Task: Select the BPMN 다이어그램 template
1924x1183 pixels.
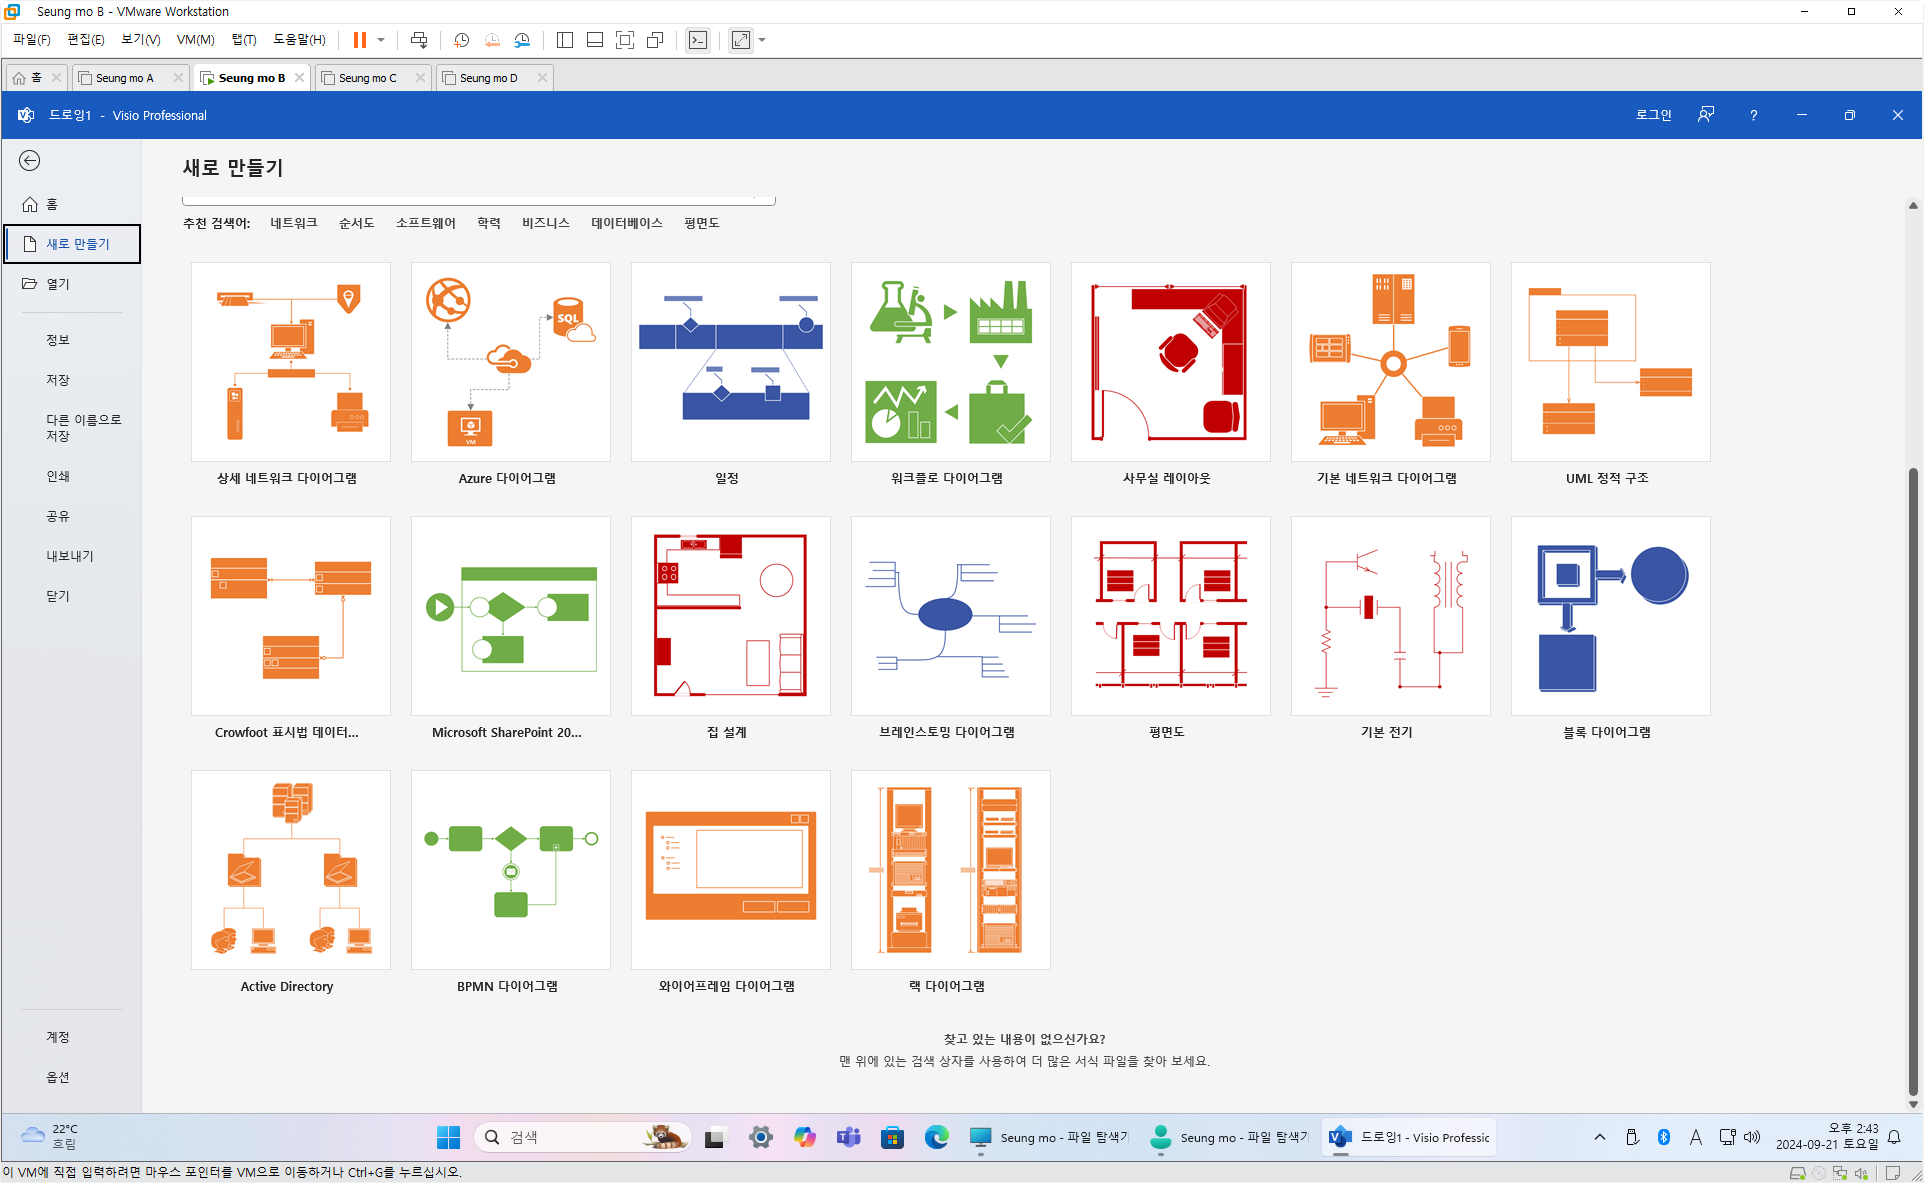Action: tap(510, 870)
